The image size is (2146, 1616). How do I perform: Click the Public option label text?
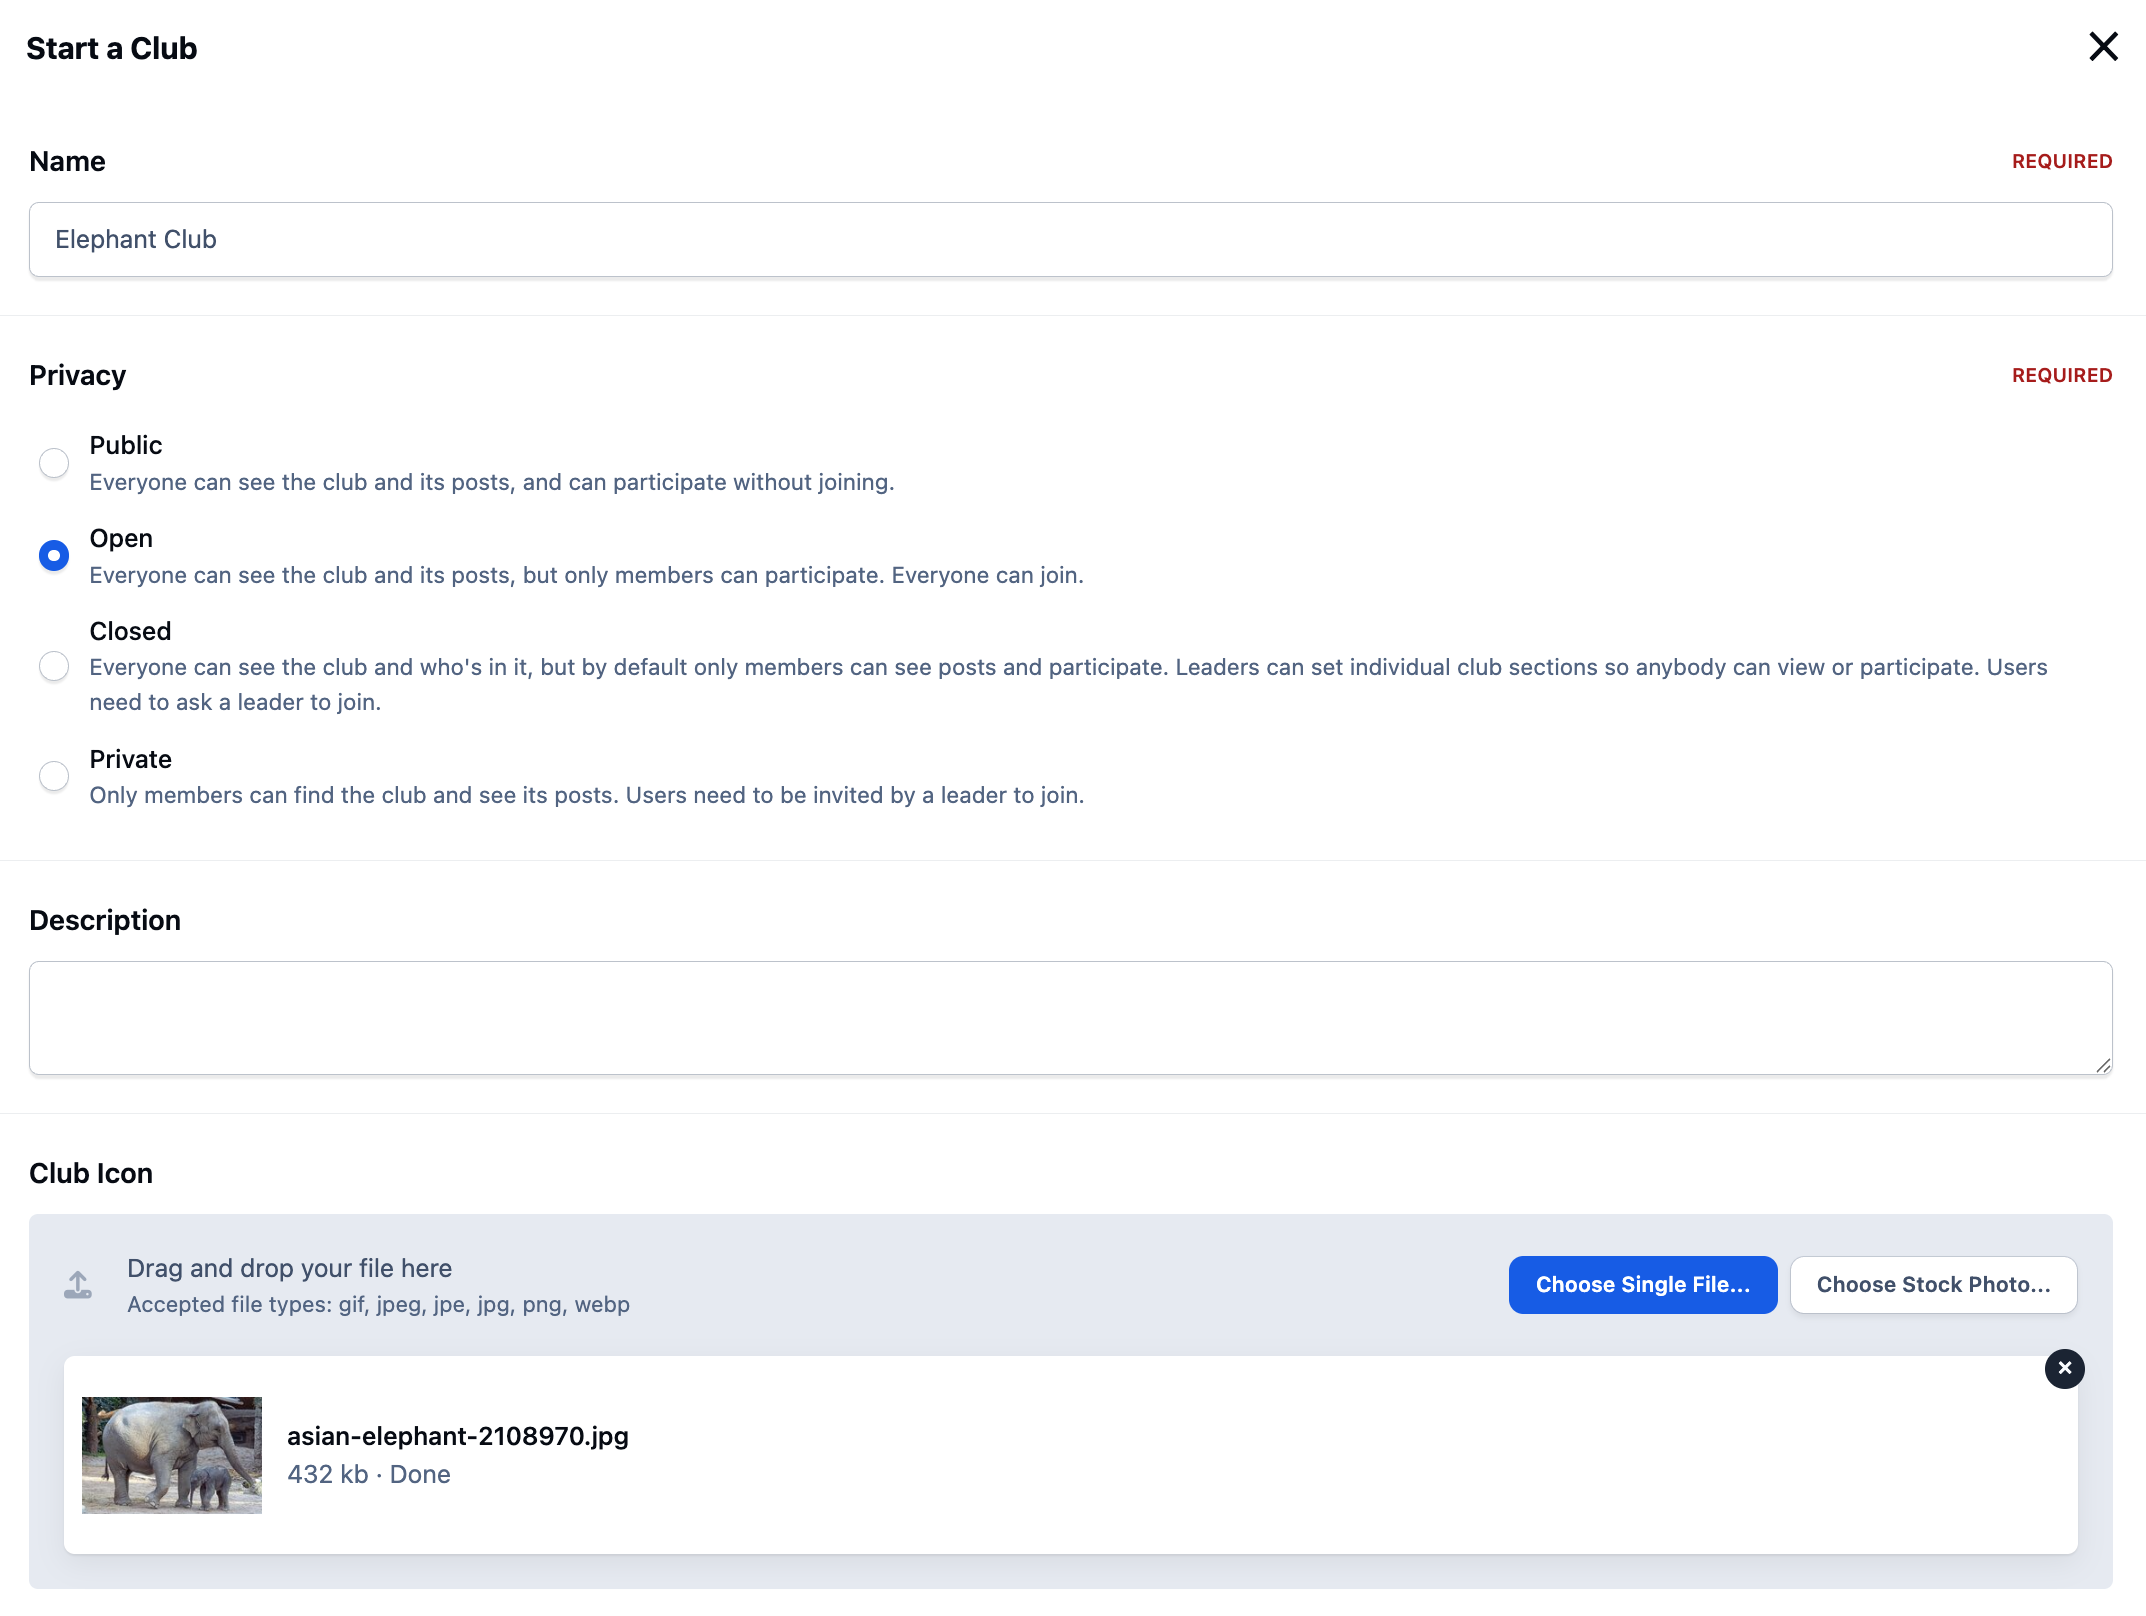coord(126,445)
